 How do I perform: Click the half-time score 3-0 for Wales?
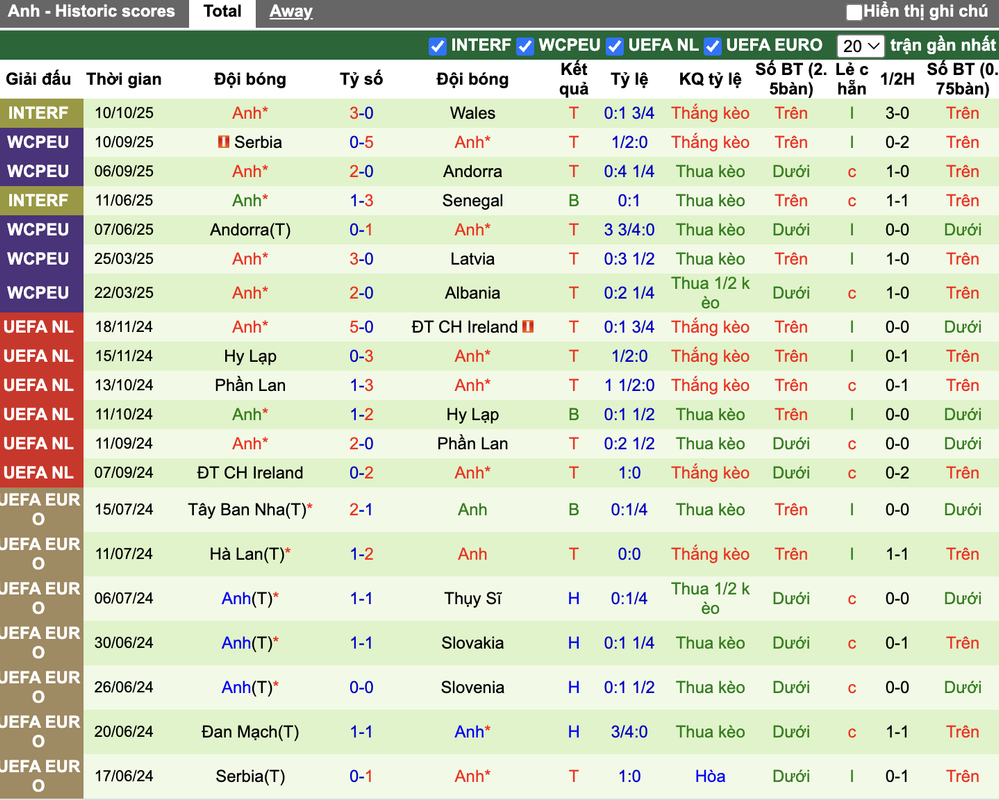click(x=897, y=113)
